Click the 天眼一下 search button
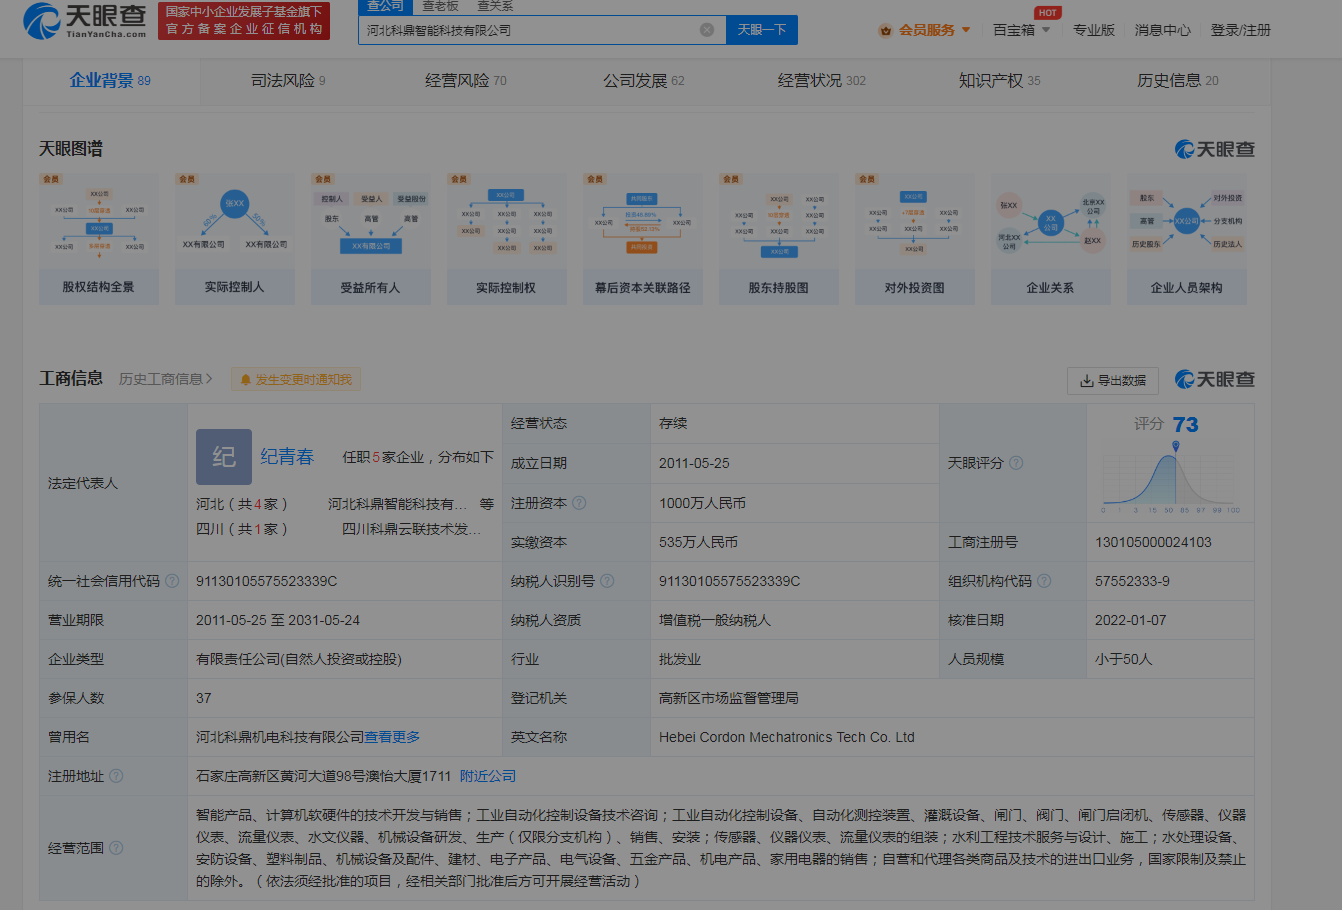The image size is (1342, 910). pos(762,30)
